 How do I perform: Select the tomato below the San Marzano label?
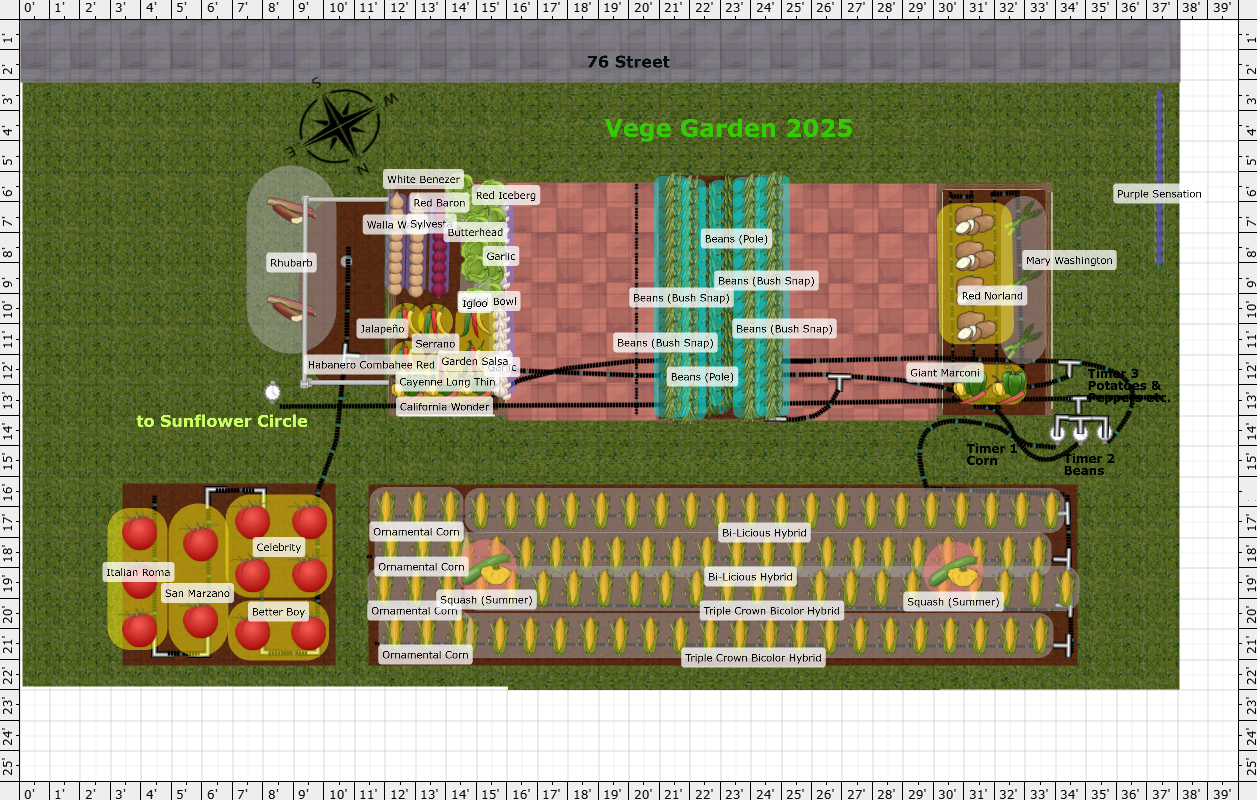(x=200, y=621)
